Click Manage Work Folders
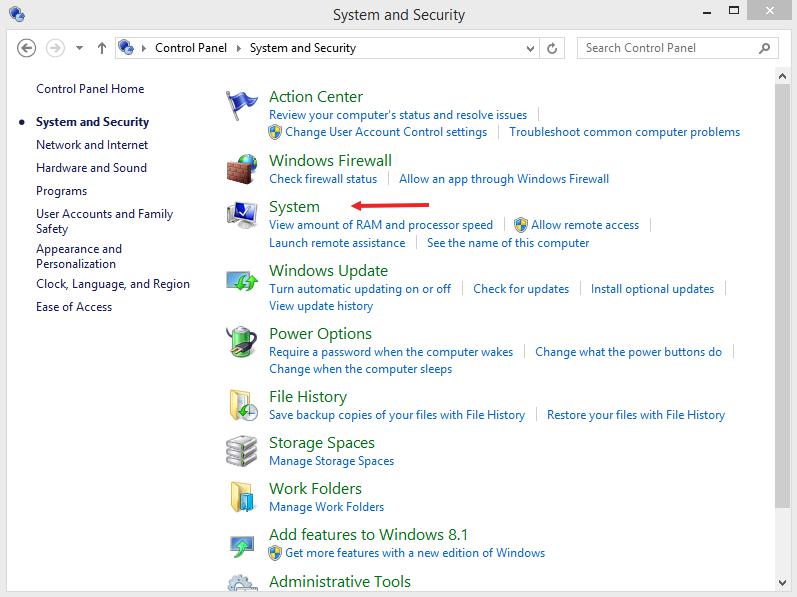797x597 pixels. point(326,507)
